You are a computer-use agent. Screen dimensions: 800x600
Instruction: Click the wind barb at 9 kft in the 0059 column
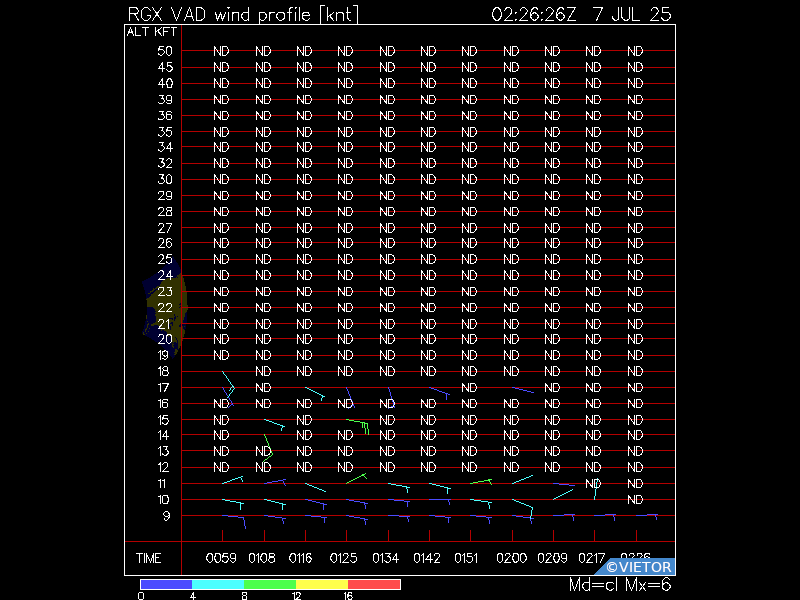[234, 521]
